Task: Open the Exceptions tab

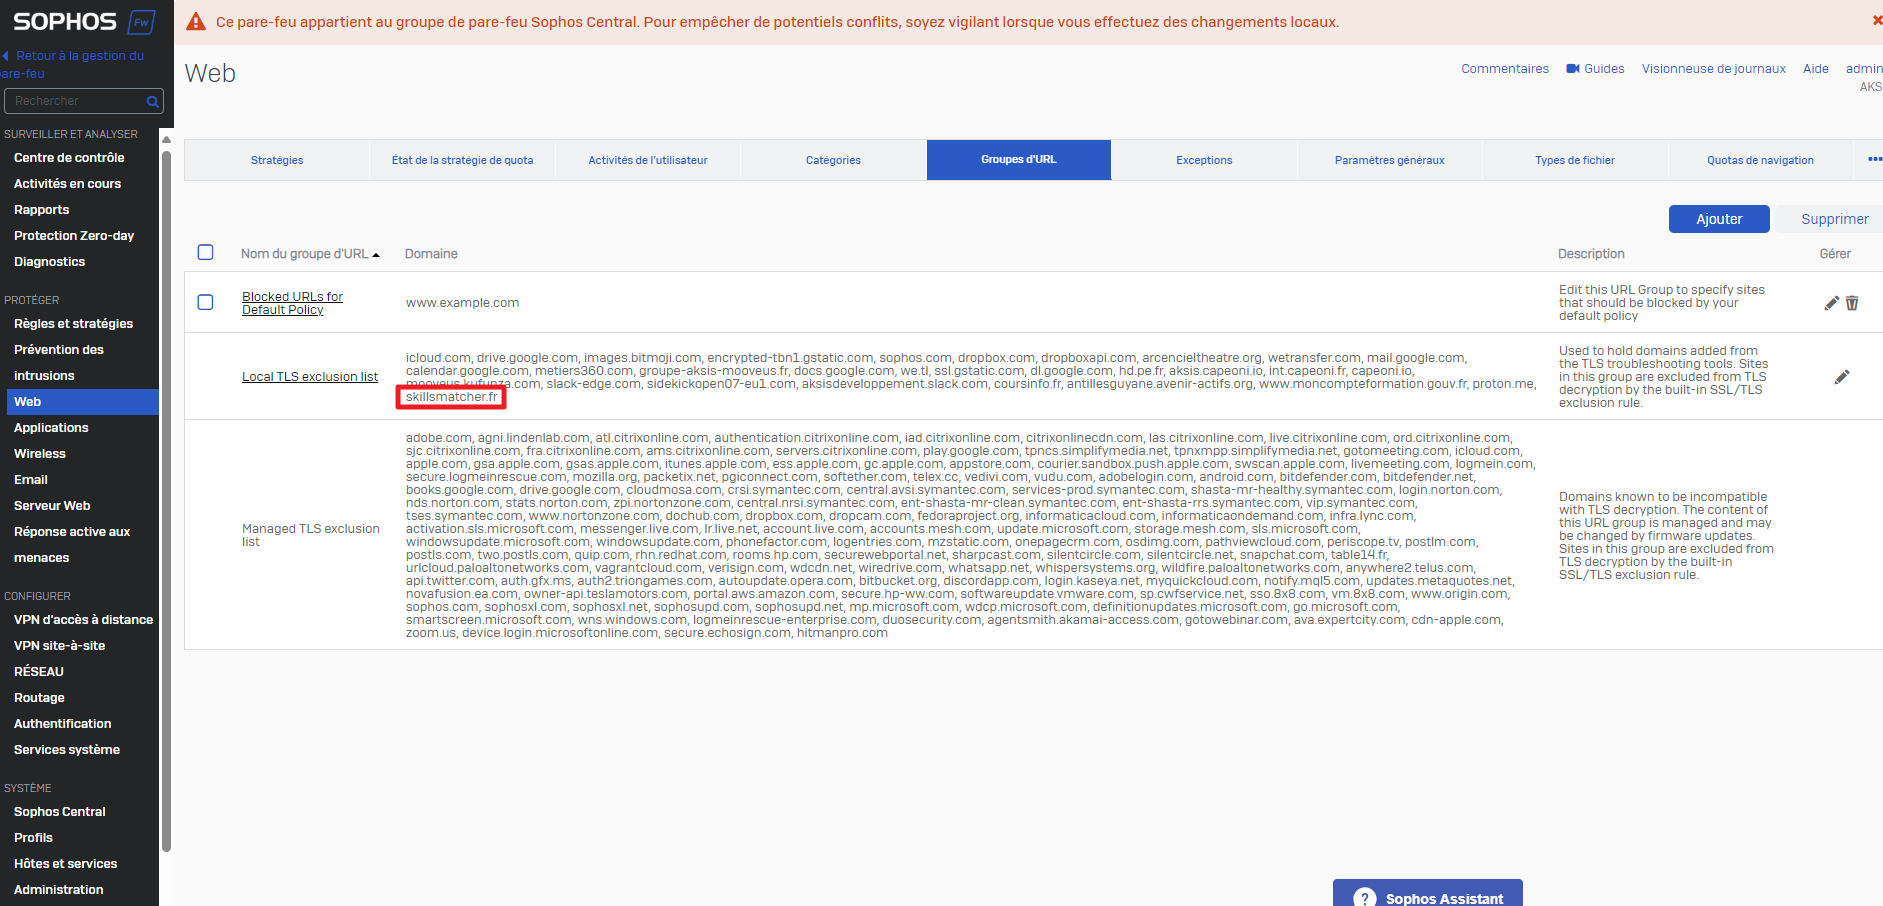Action: pos(1204,160)
